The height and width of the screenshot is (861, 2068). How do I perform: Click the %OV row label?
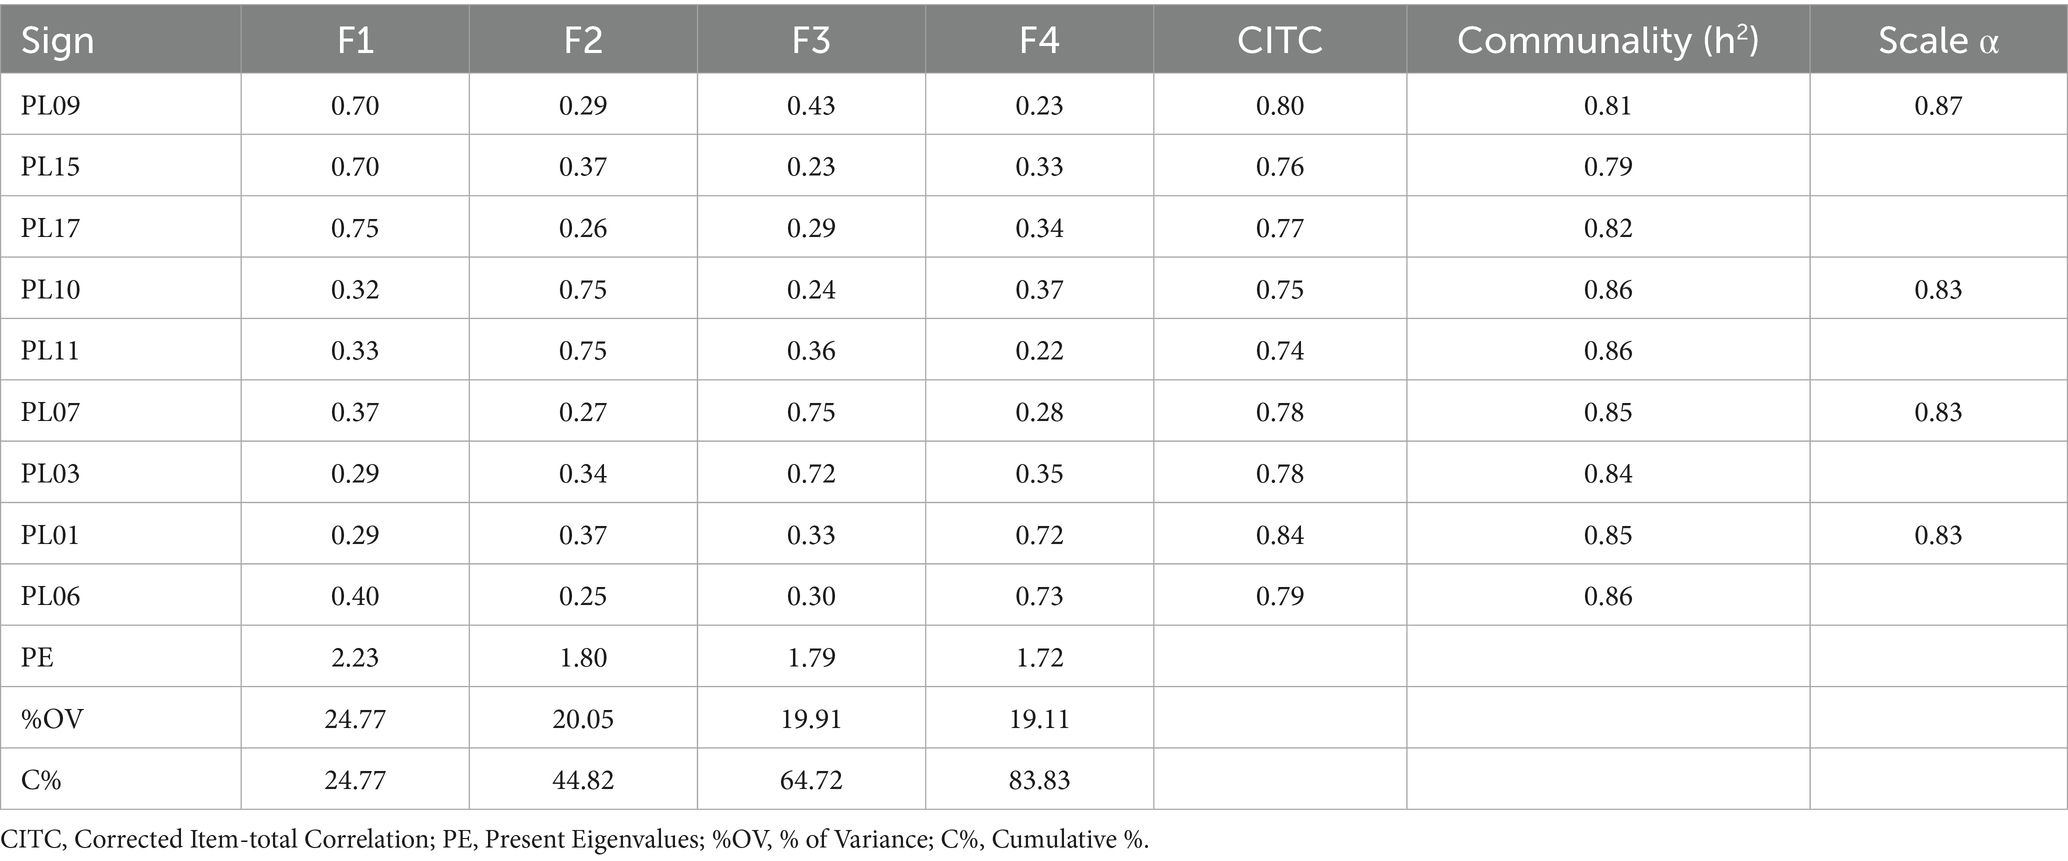coord(52,719)
